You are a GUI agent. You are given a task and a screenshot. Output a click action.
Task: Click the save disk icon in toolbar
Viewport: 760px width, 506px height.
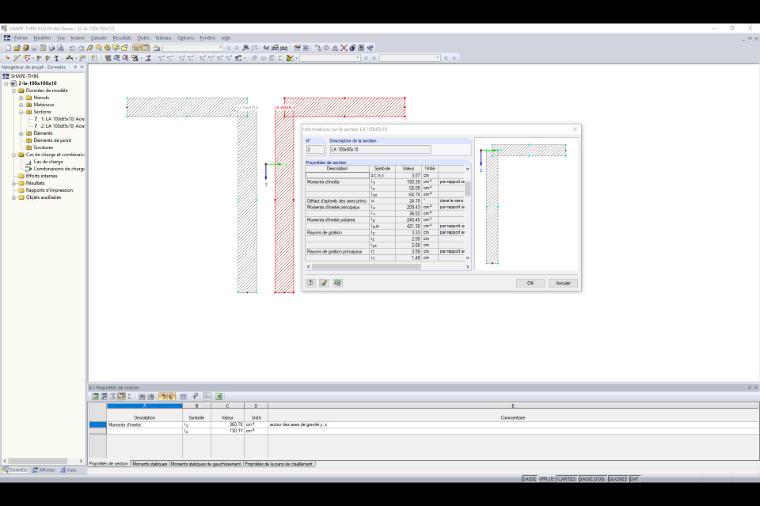[34, 48]
